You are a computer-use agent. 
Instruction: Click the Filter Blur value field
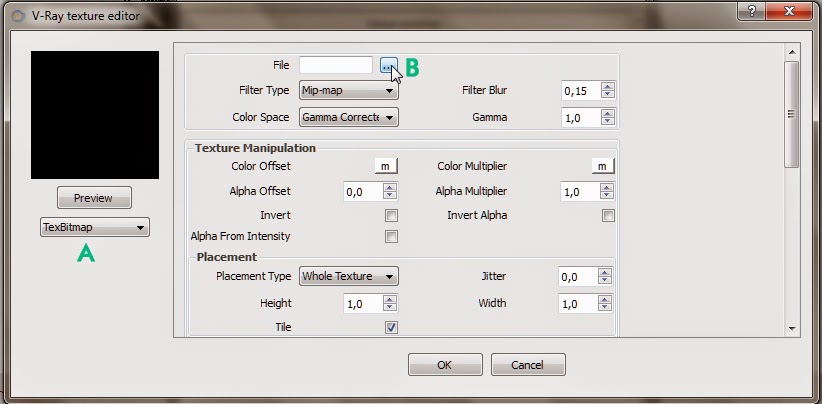[x=581, y=91]
